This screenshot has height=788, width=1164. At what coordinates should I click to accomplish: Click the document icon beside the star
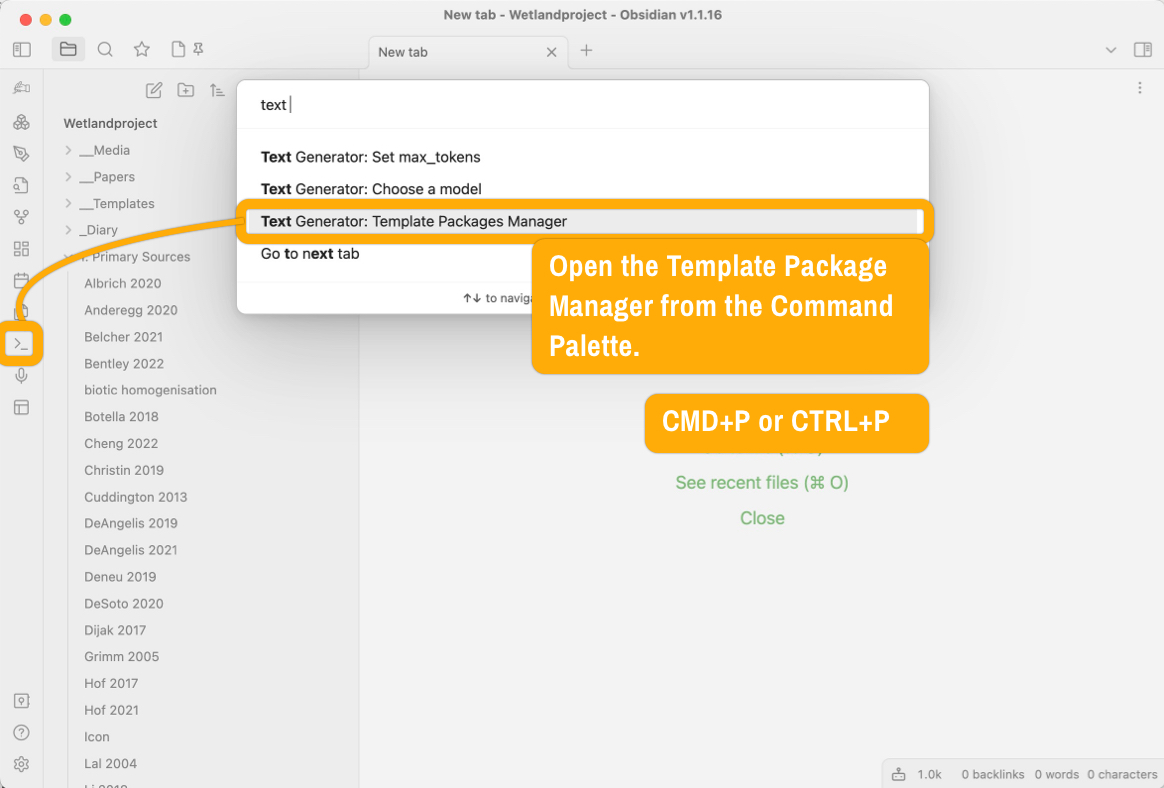[178, 50]
